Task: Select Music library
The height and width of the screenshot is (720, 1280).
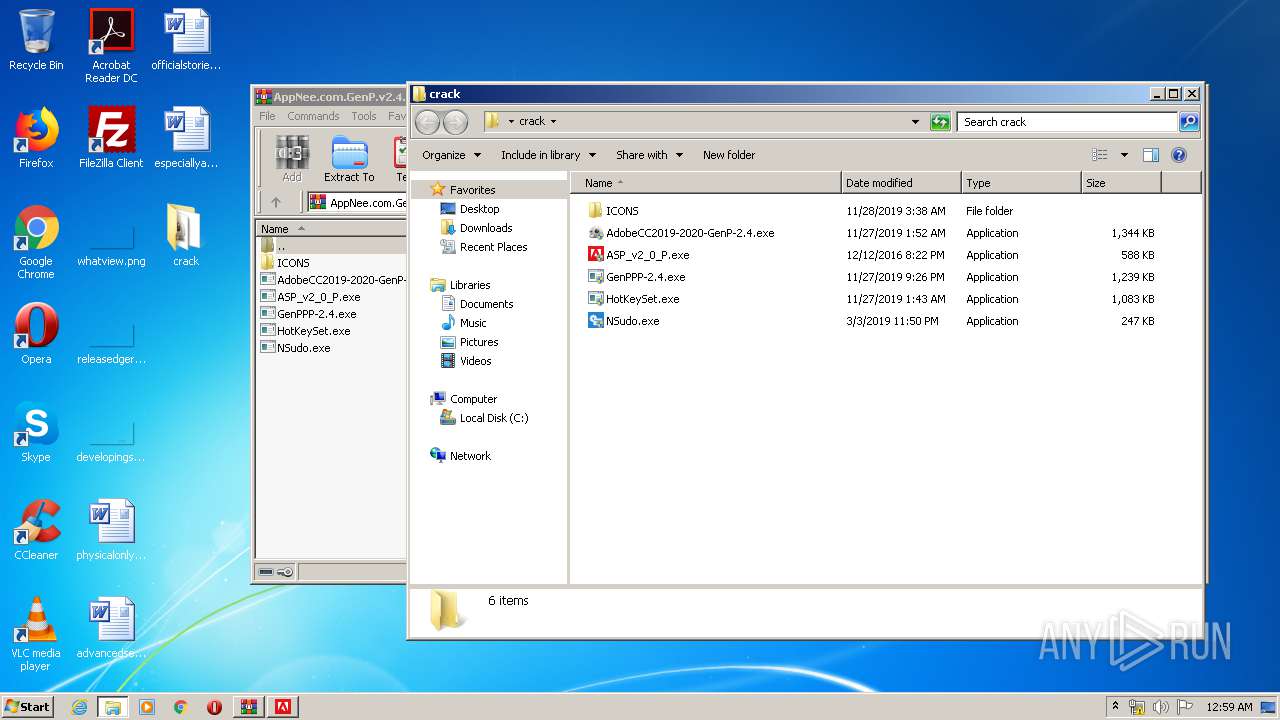Action: tap(473, 323)
